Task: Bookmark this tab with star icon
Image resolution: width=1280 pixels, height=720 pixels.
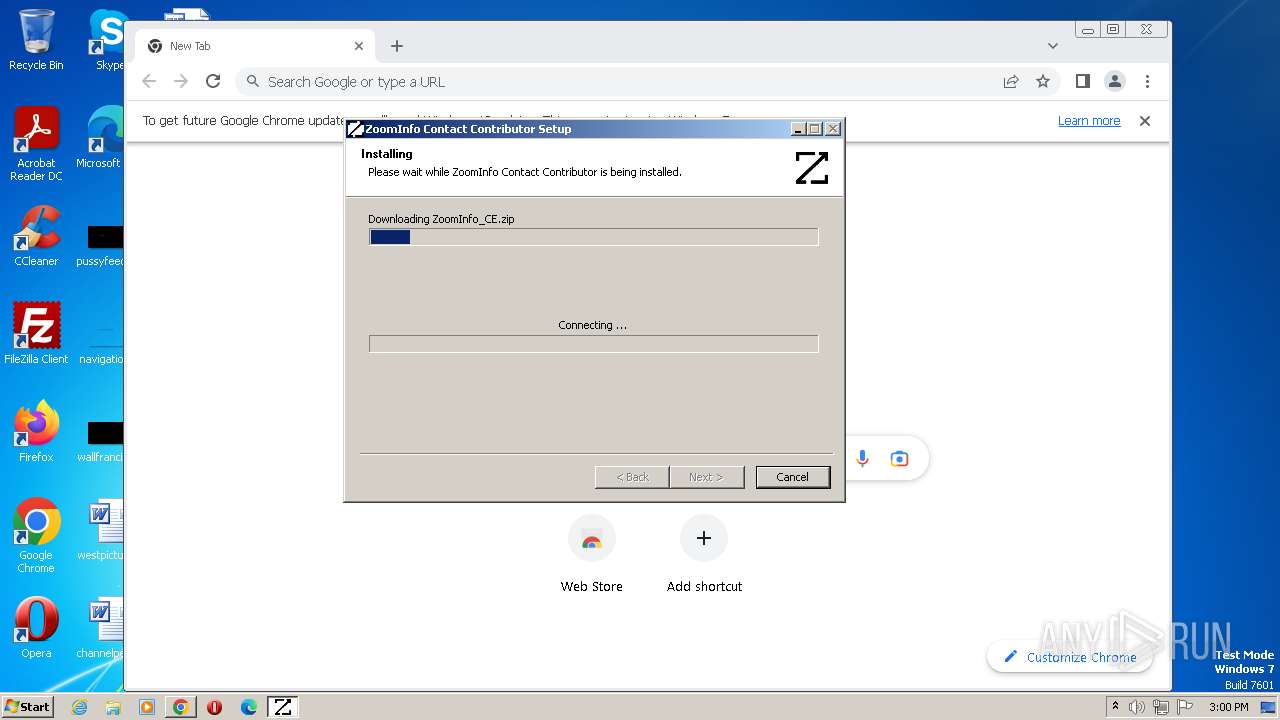Action: [1043, 82]
